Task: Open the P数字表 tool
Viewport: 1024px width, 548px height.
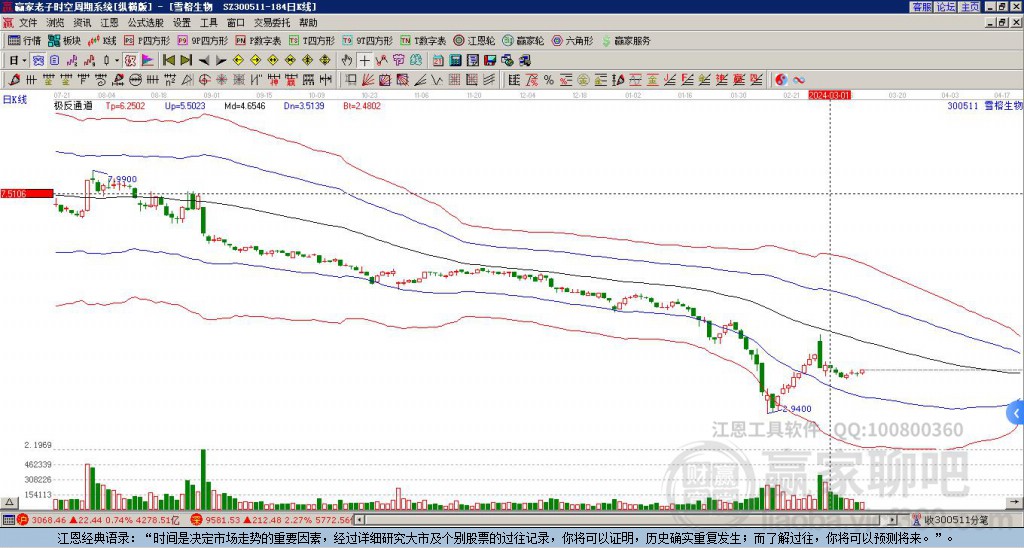Action: [x=258, y=40]
